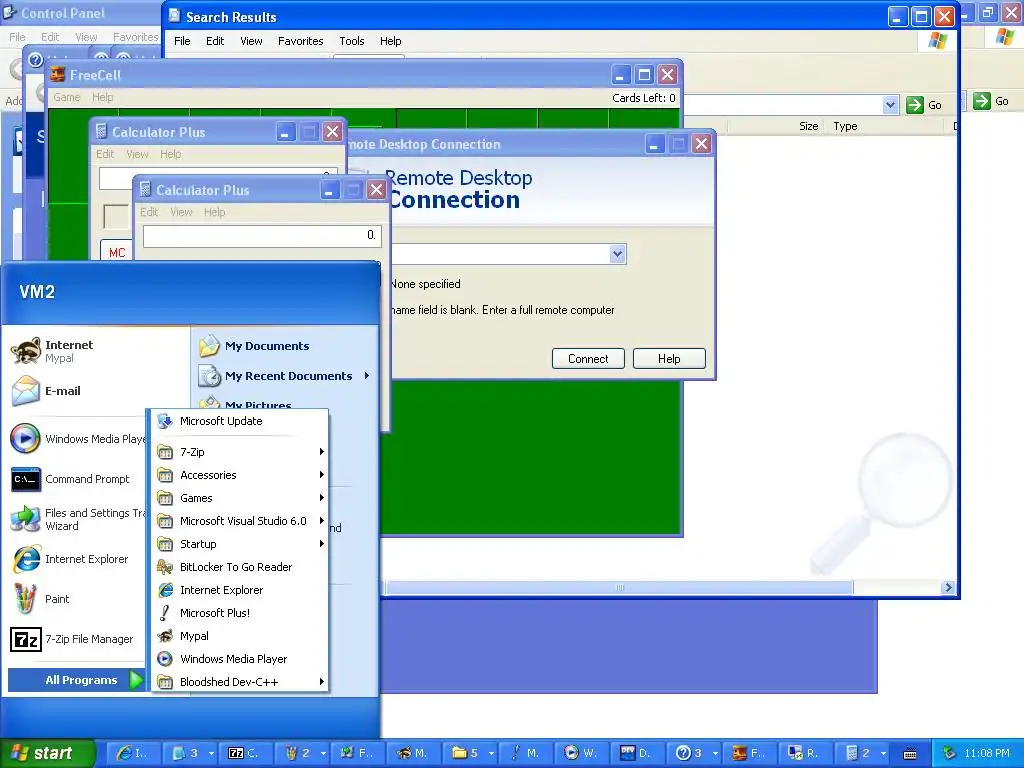The height and width of the screenshot is (768, 1024).
Task: Open Help menu in Search Results
Action: pyautogui.click(x=391, y=41)
